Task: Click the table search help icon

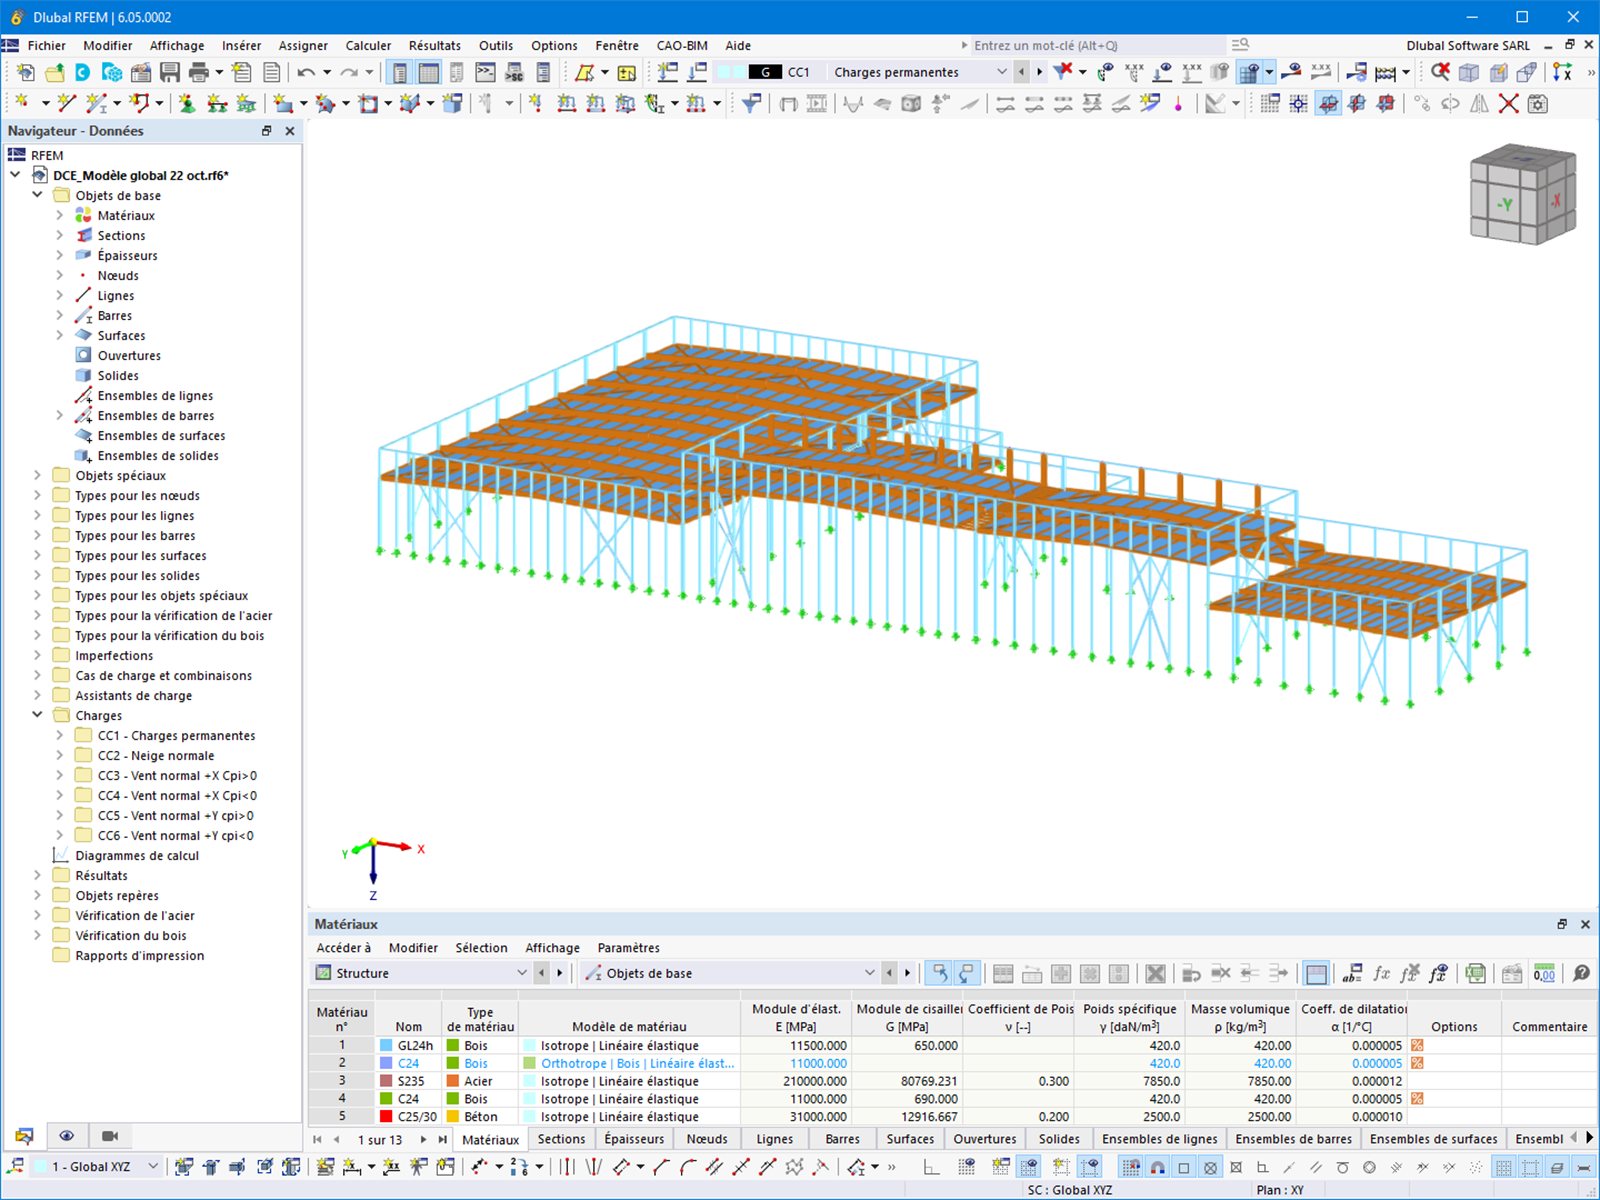Action: tap(1581, 973)
